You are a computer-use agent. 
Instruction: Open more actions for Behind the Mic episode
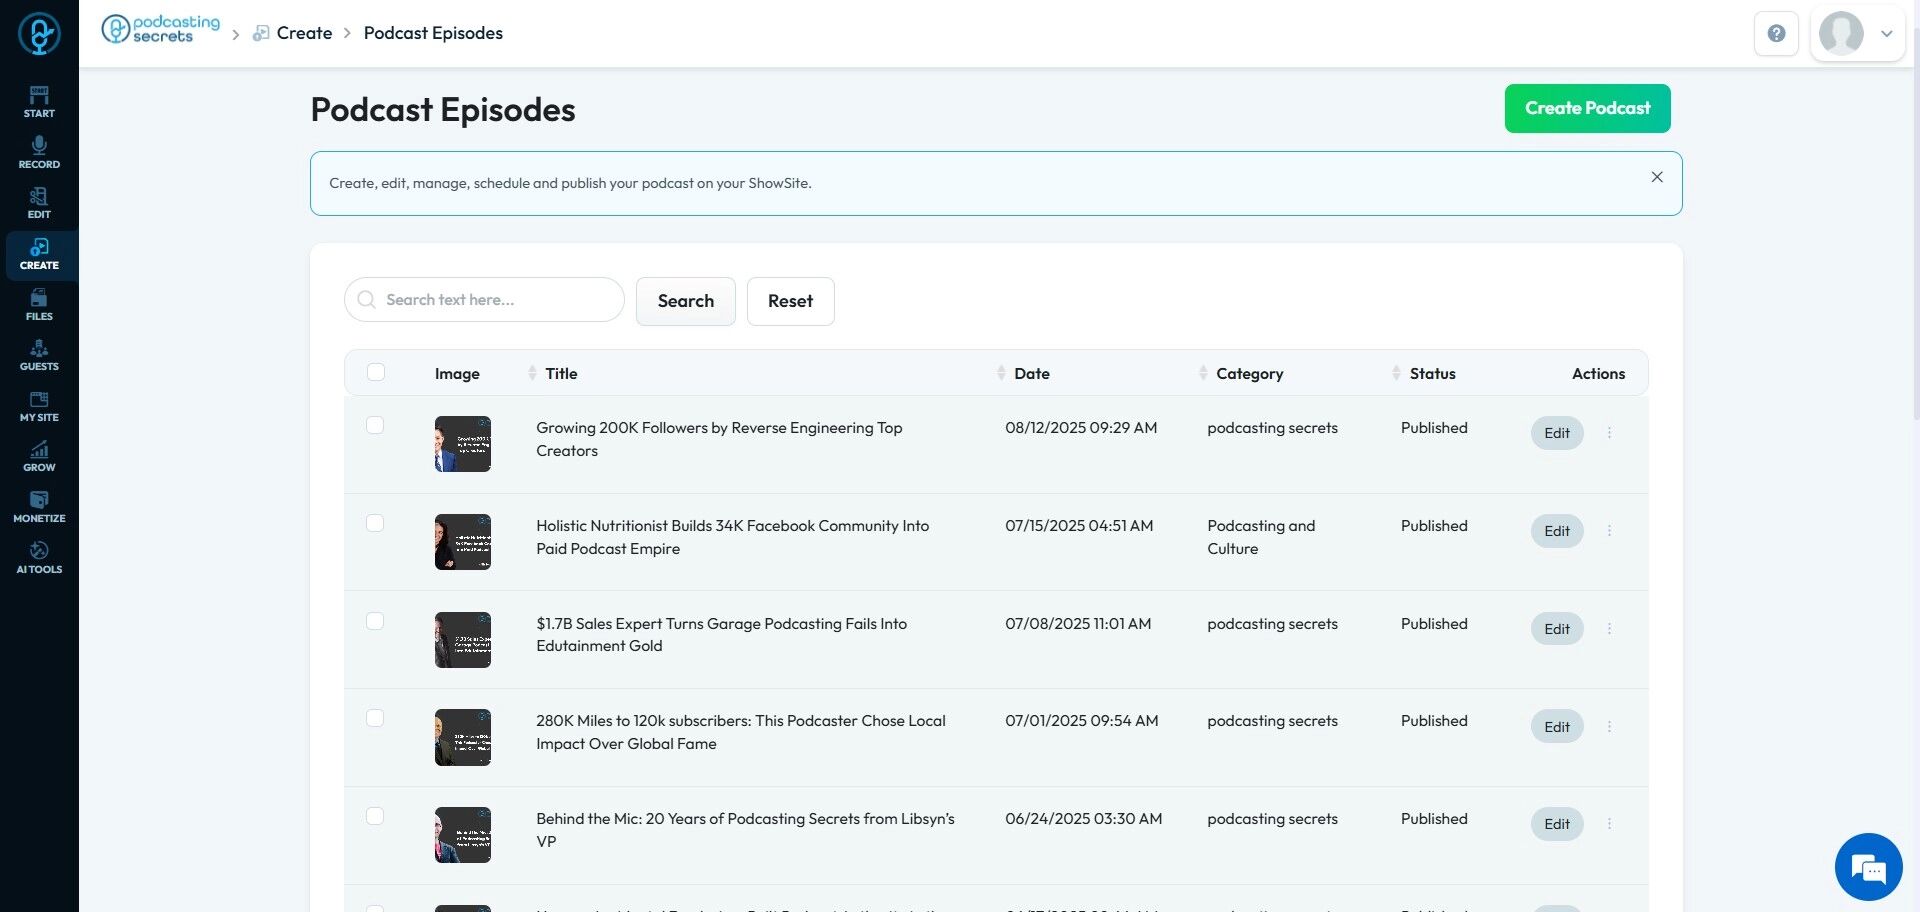tap(1609, 824)
